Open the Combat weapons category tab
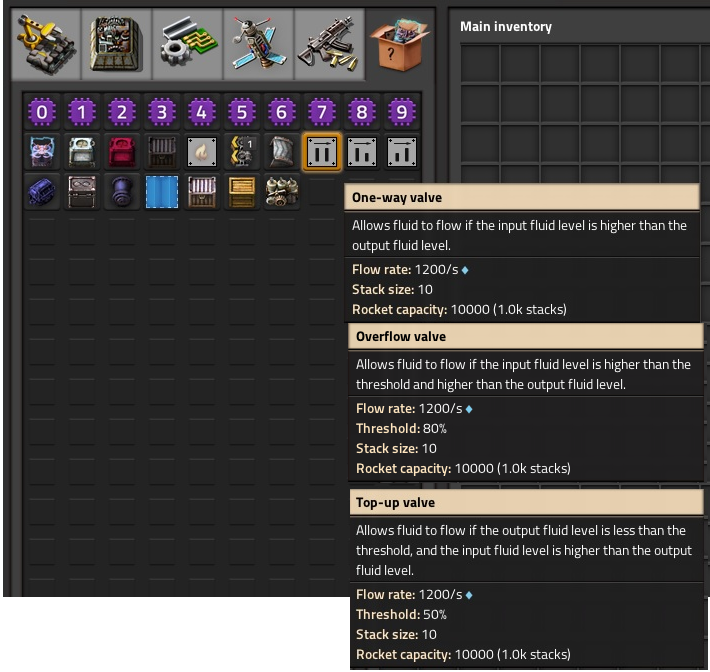 tap(329, 45)
